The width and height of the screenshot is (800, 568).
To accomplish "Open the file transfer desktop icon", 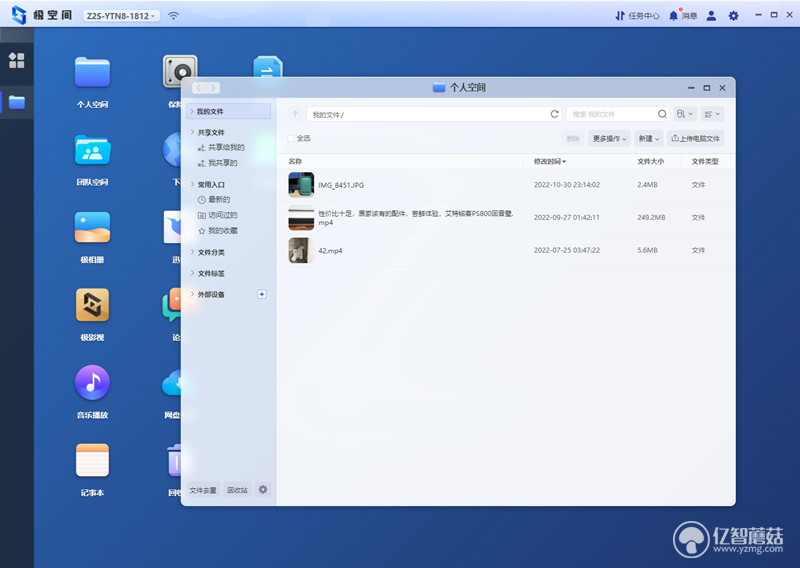I will [268, 67].
